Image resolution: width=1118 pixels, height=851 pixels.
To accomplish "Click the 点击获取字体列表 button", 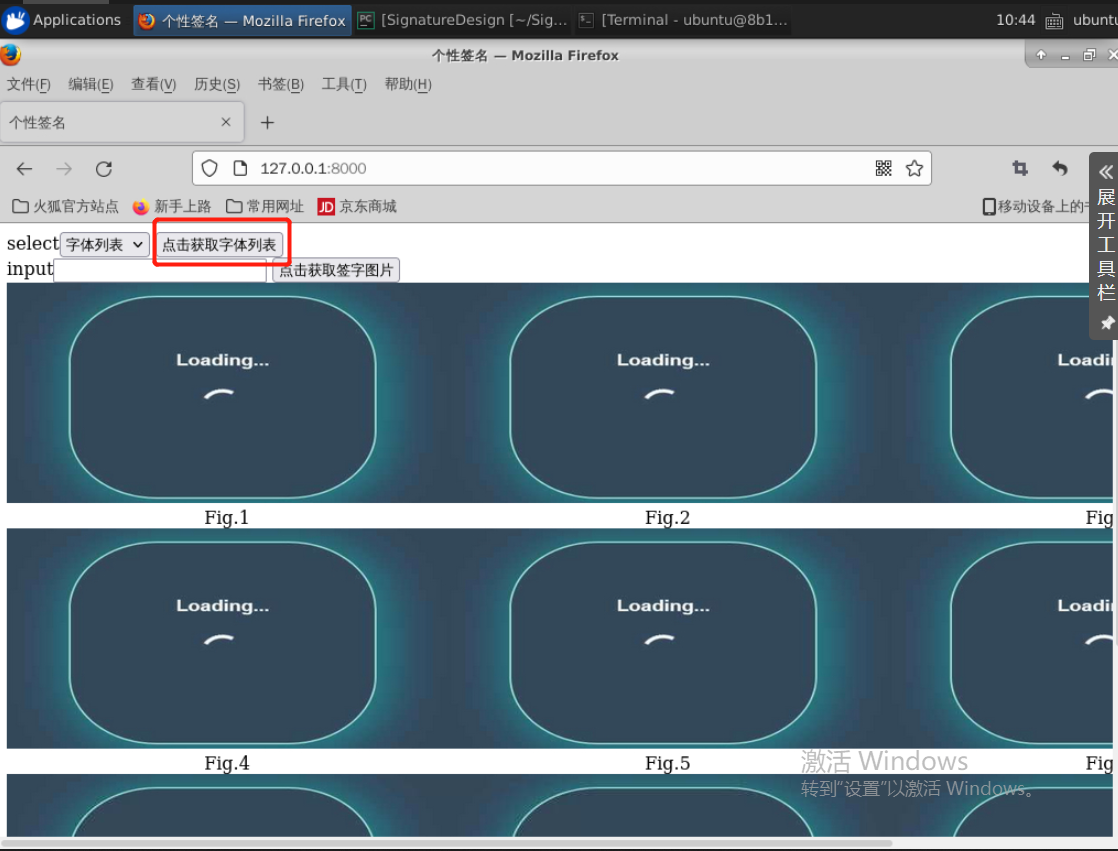I will point(219,245).
